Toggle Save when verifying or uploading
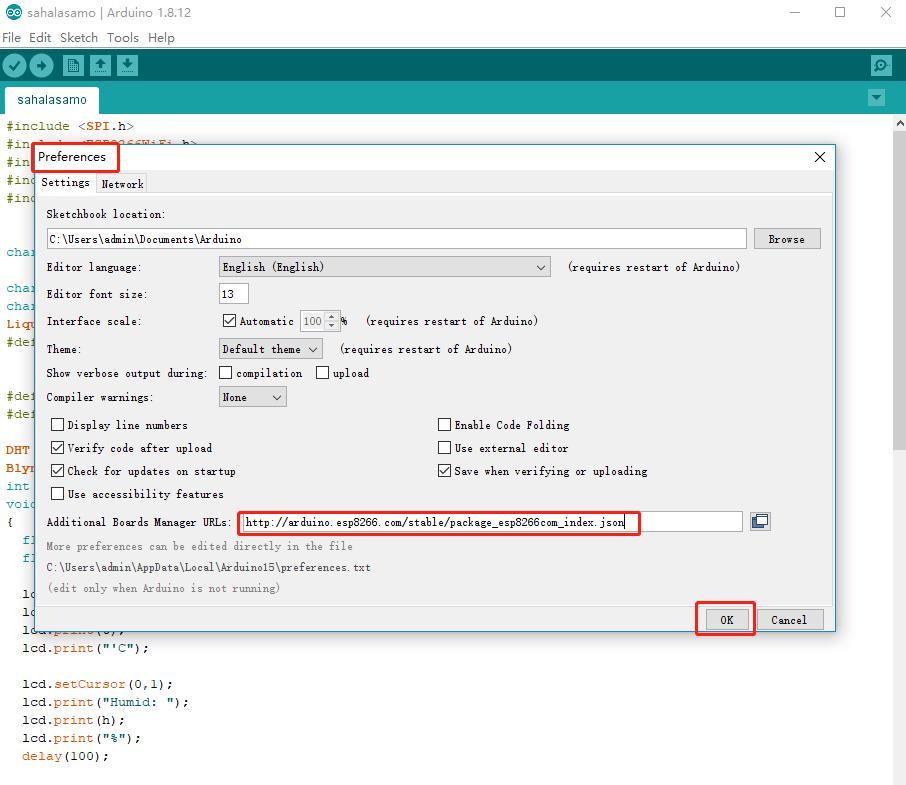This screenshot has height=785, width=906. click(x=444, y=471)
